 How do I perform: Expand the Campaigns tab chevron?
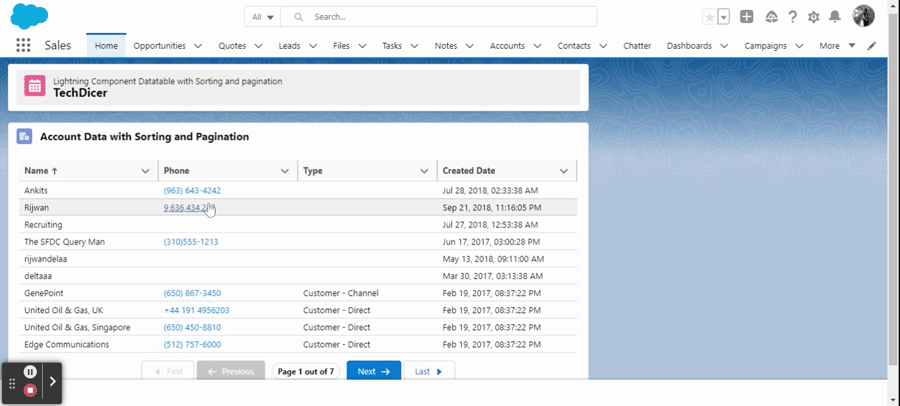tap(799, 46)
